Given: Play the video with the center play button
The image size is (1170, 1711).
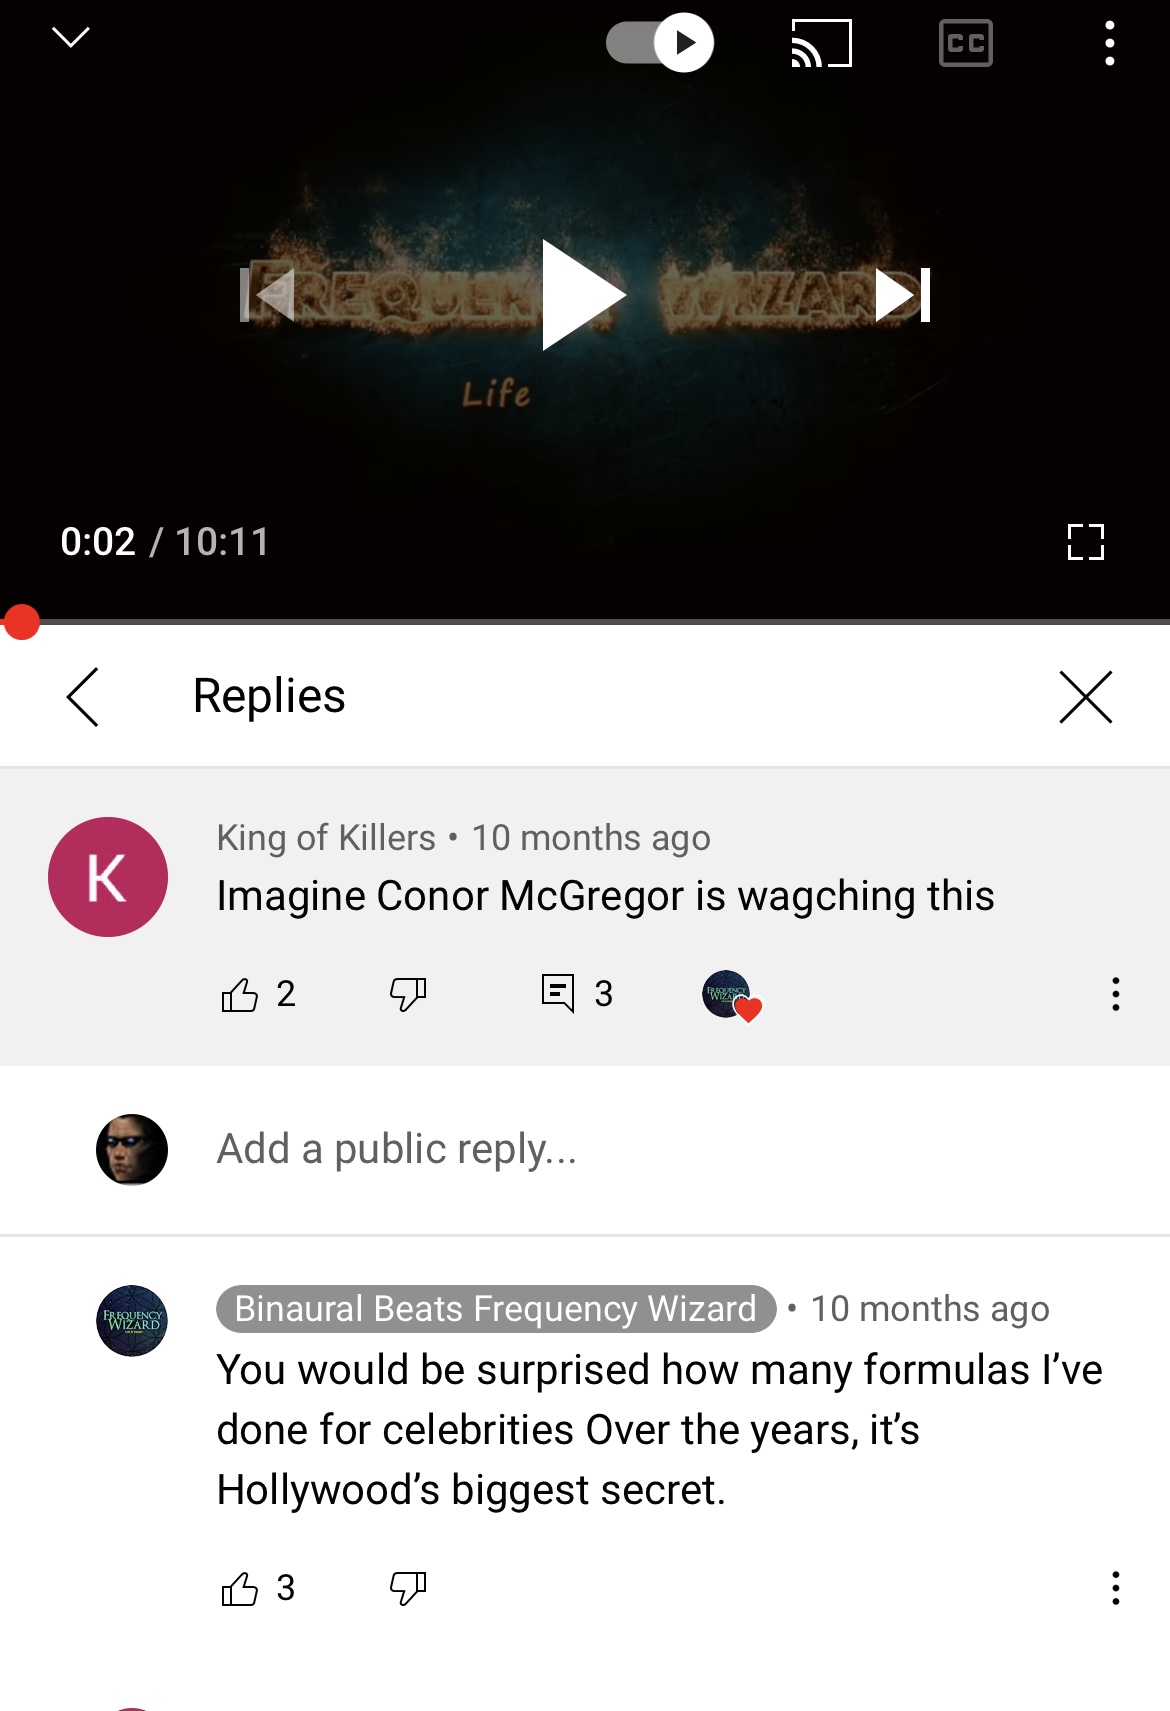Looking at the screenshot, I should coord(584,295).
